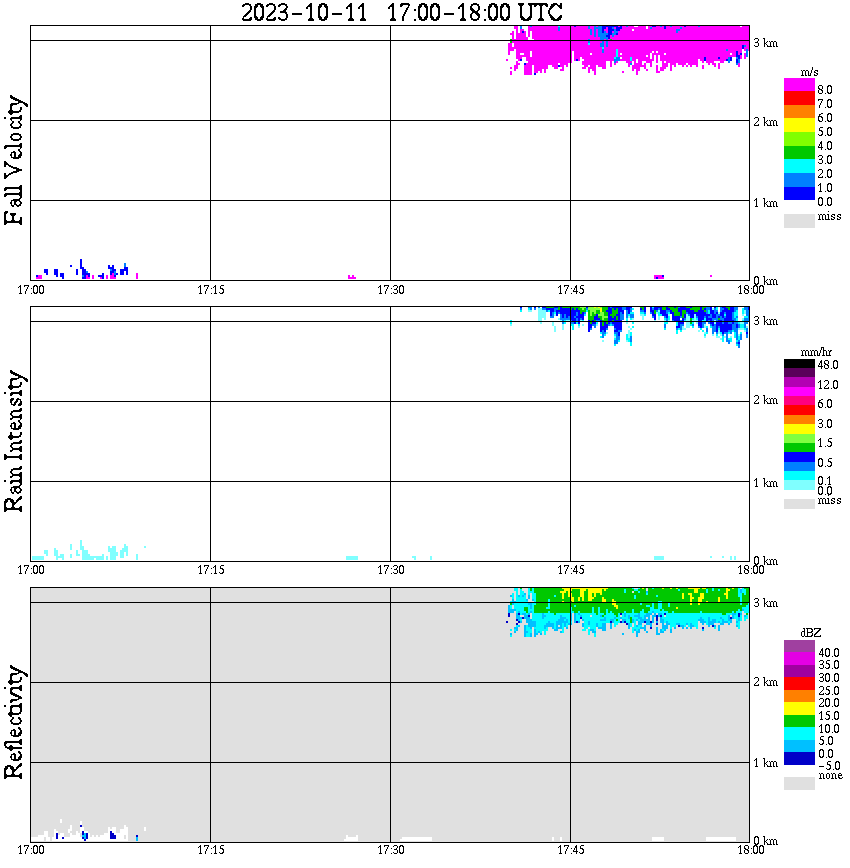Click the red 7.0 swatch in the m/s legend

point(799,99)
